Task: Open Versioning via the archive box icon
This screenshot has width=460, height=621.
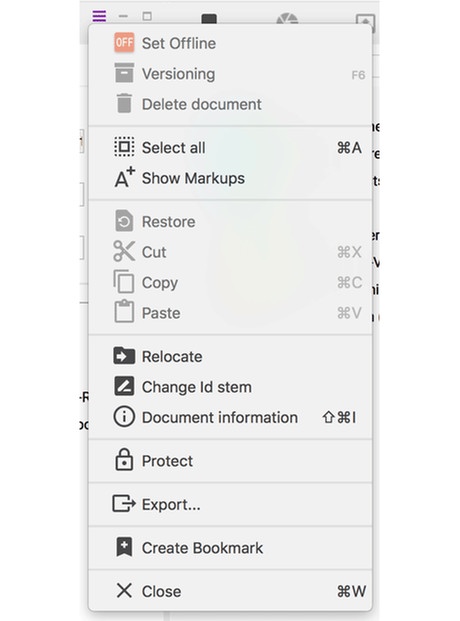Action: coord(124,73)
